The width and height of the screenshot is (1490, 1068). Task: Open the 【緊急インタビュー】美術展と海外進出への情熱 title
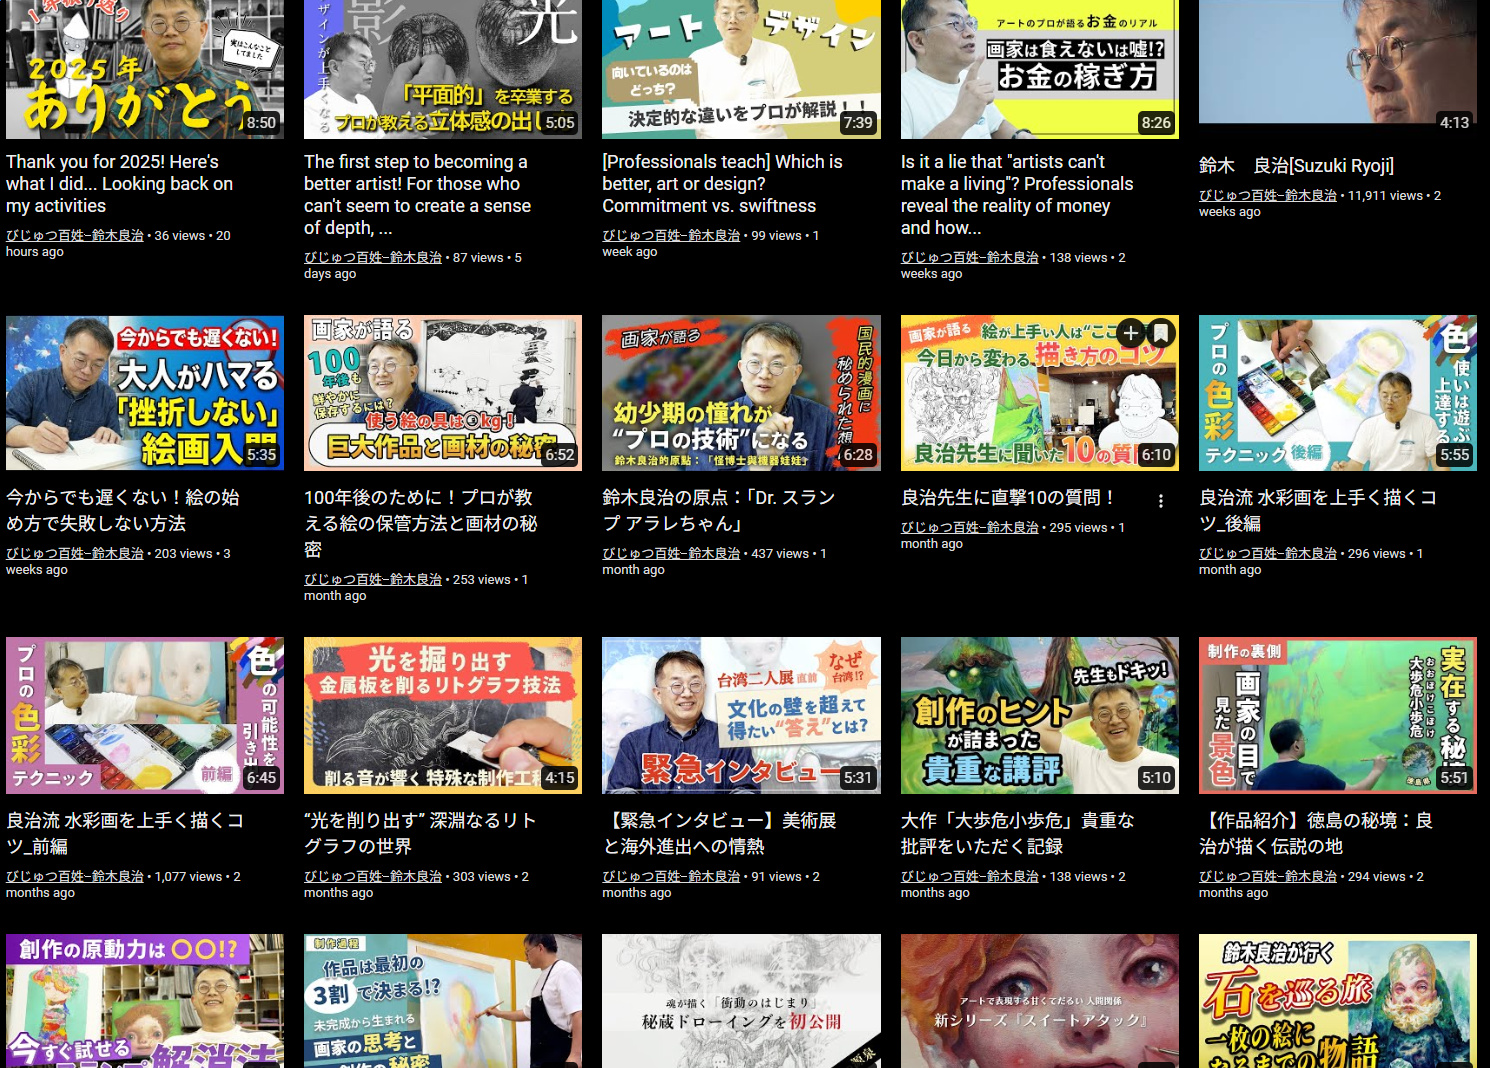(x=719, y=833)
